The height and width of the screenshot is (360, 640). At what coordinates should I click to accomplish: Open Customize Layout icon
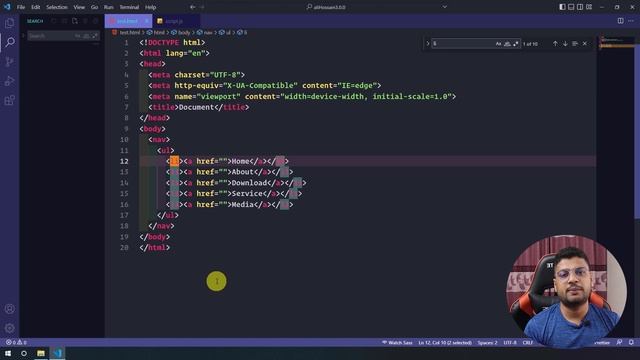pyautogui.click(x=589, y=7)
